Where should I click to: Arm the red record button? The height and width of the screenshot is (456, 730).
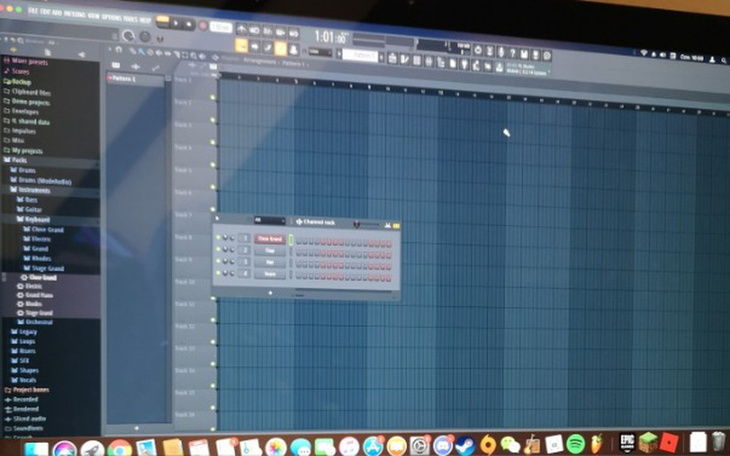pos(203,25)
